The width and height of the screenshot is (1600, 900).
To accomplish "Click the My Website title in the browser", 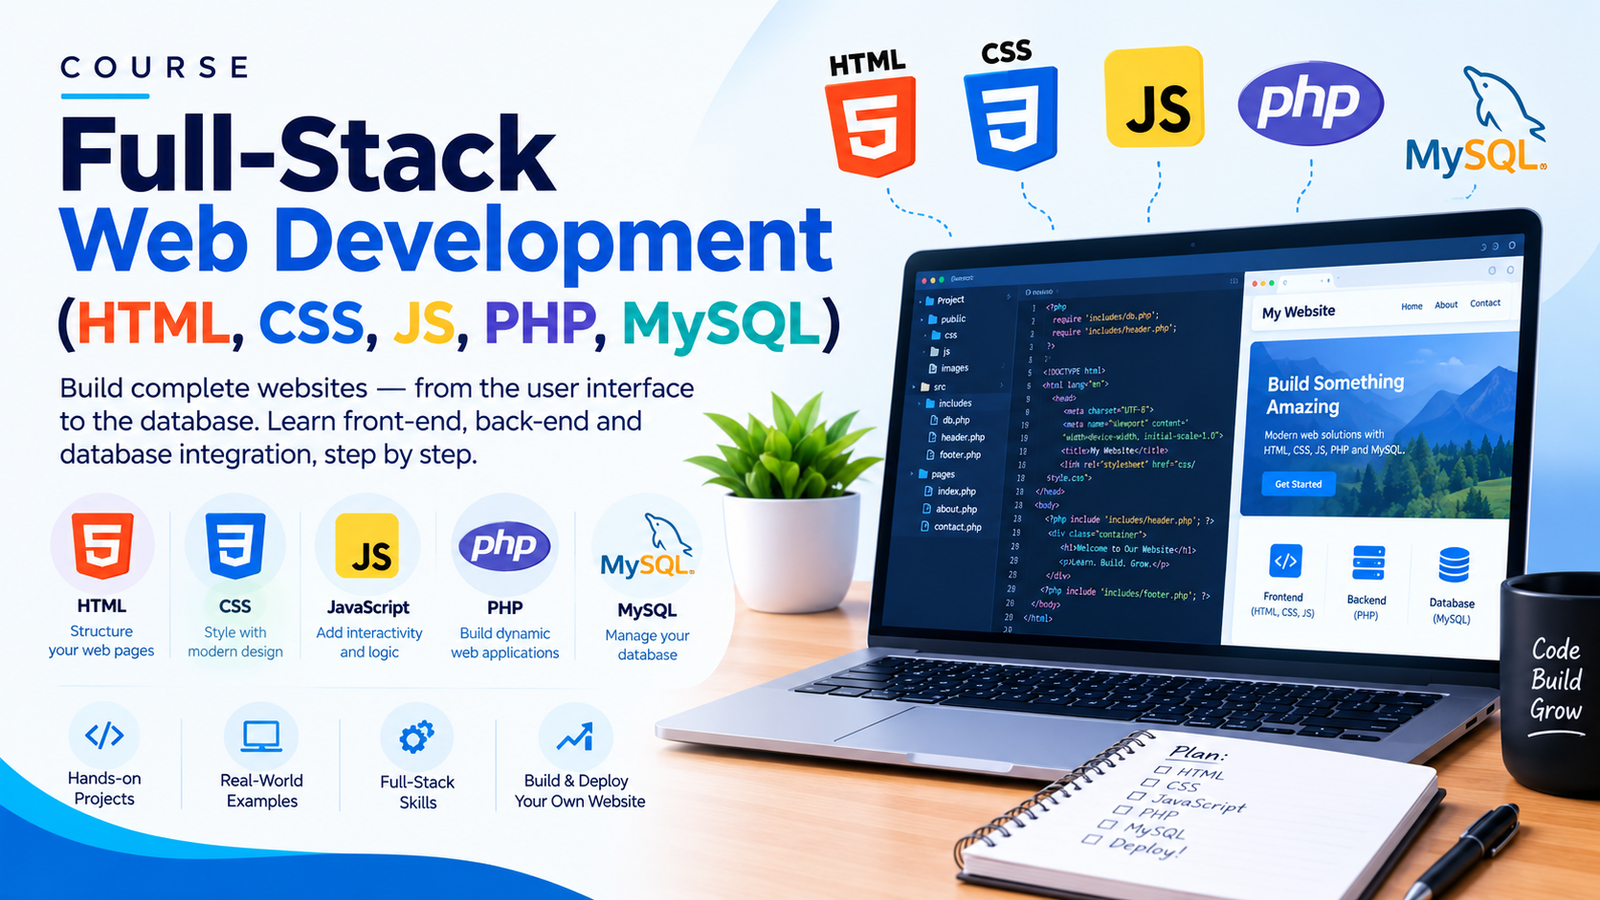I will (x=1298, y=312).
